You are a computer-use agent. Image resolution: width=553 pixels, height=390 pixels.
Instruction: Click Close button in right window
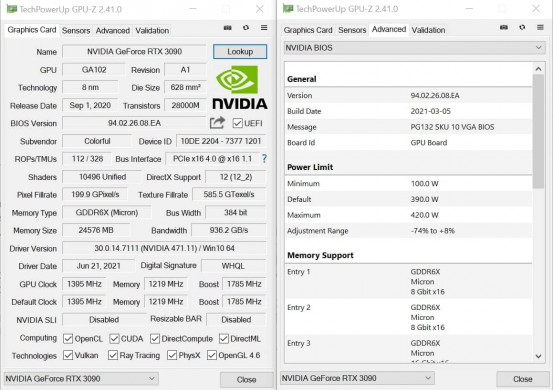coord(523,379)
